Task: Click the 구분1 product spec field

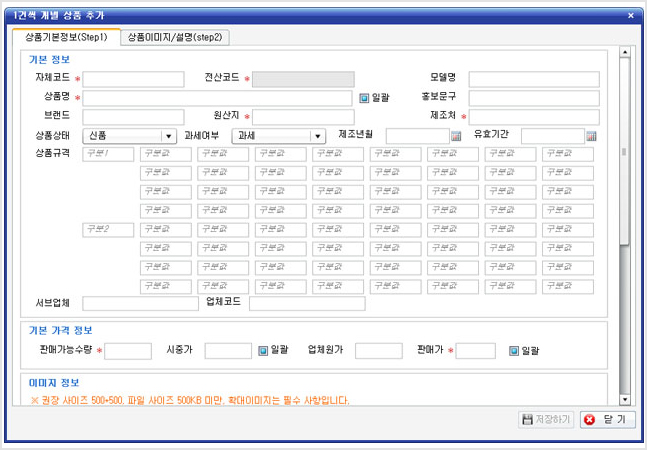Action: (108, 154)
